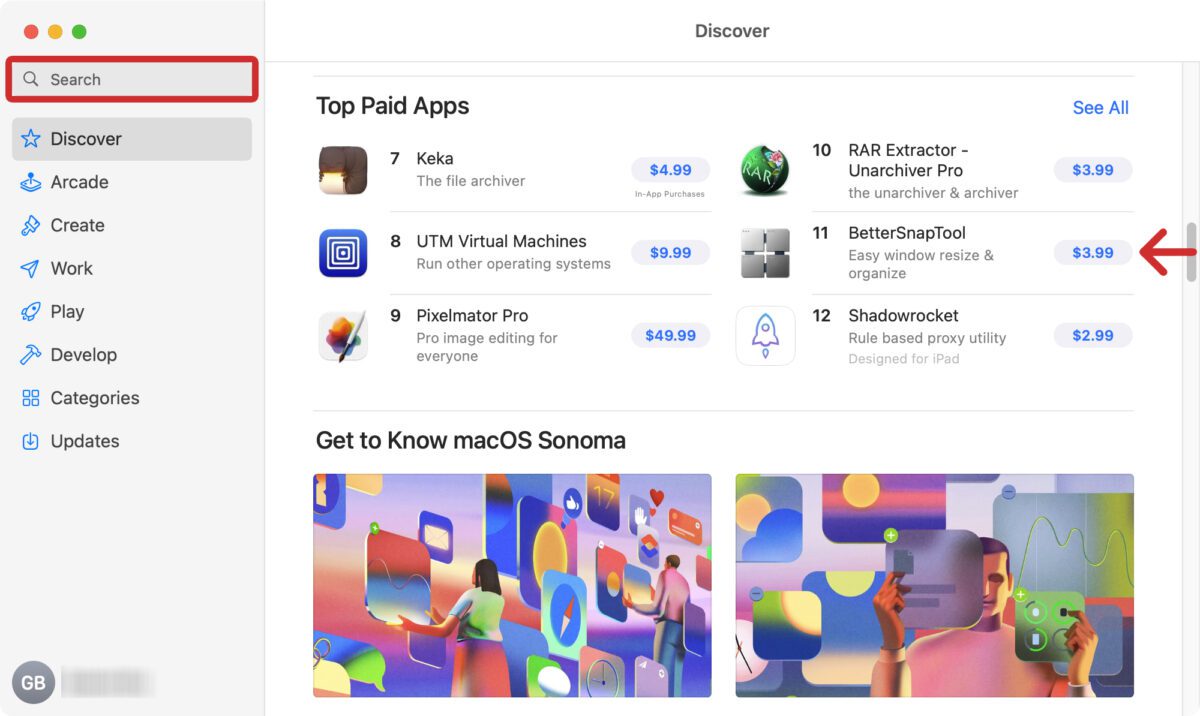This screenshot has width=1200, height=716.
Task: Click the Pixelmator Pro app icon
Action: pos(343,336)
